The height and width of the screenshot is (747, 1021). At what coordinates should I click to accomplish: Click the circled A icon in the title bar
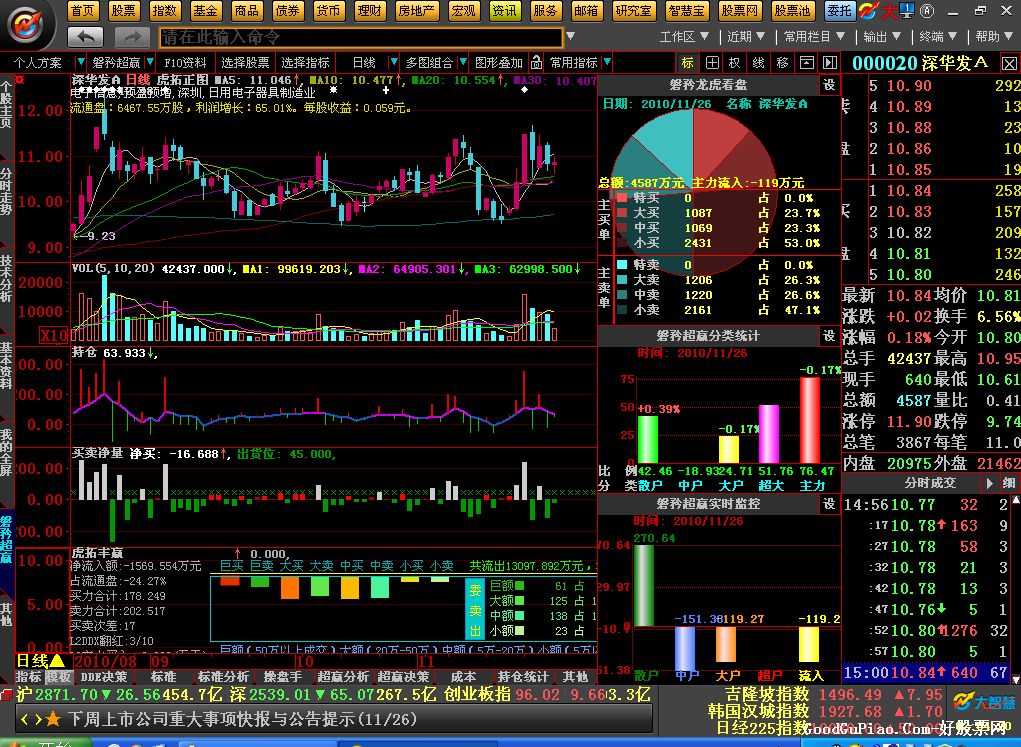click(928, 10)
